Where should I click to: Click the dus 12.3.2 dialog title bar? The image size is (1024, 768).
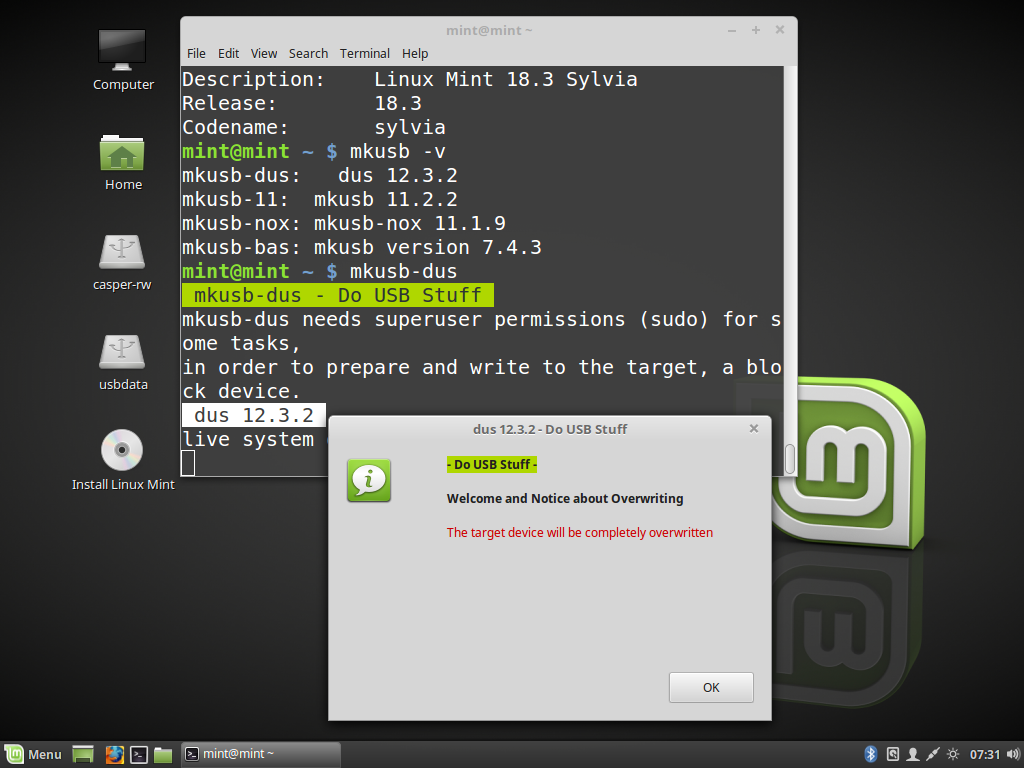[x=549, y=429]
